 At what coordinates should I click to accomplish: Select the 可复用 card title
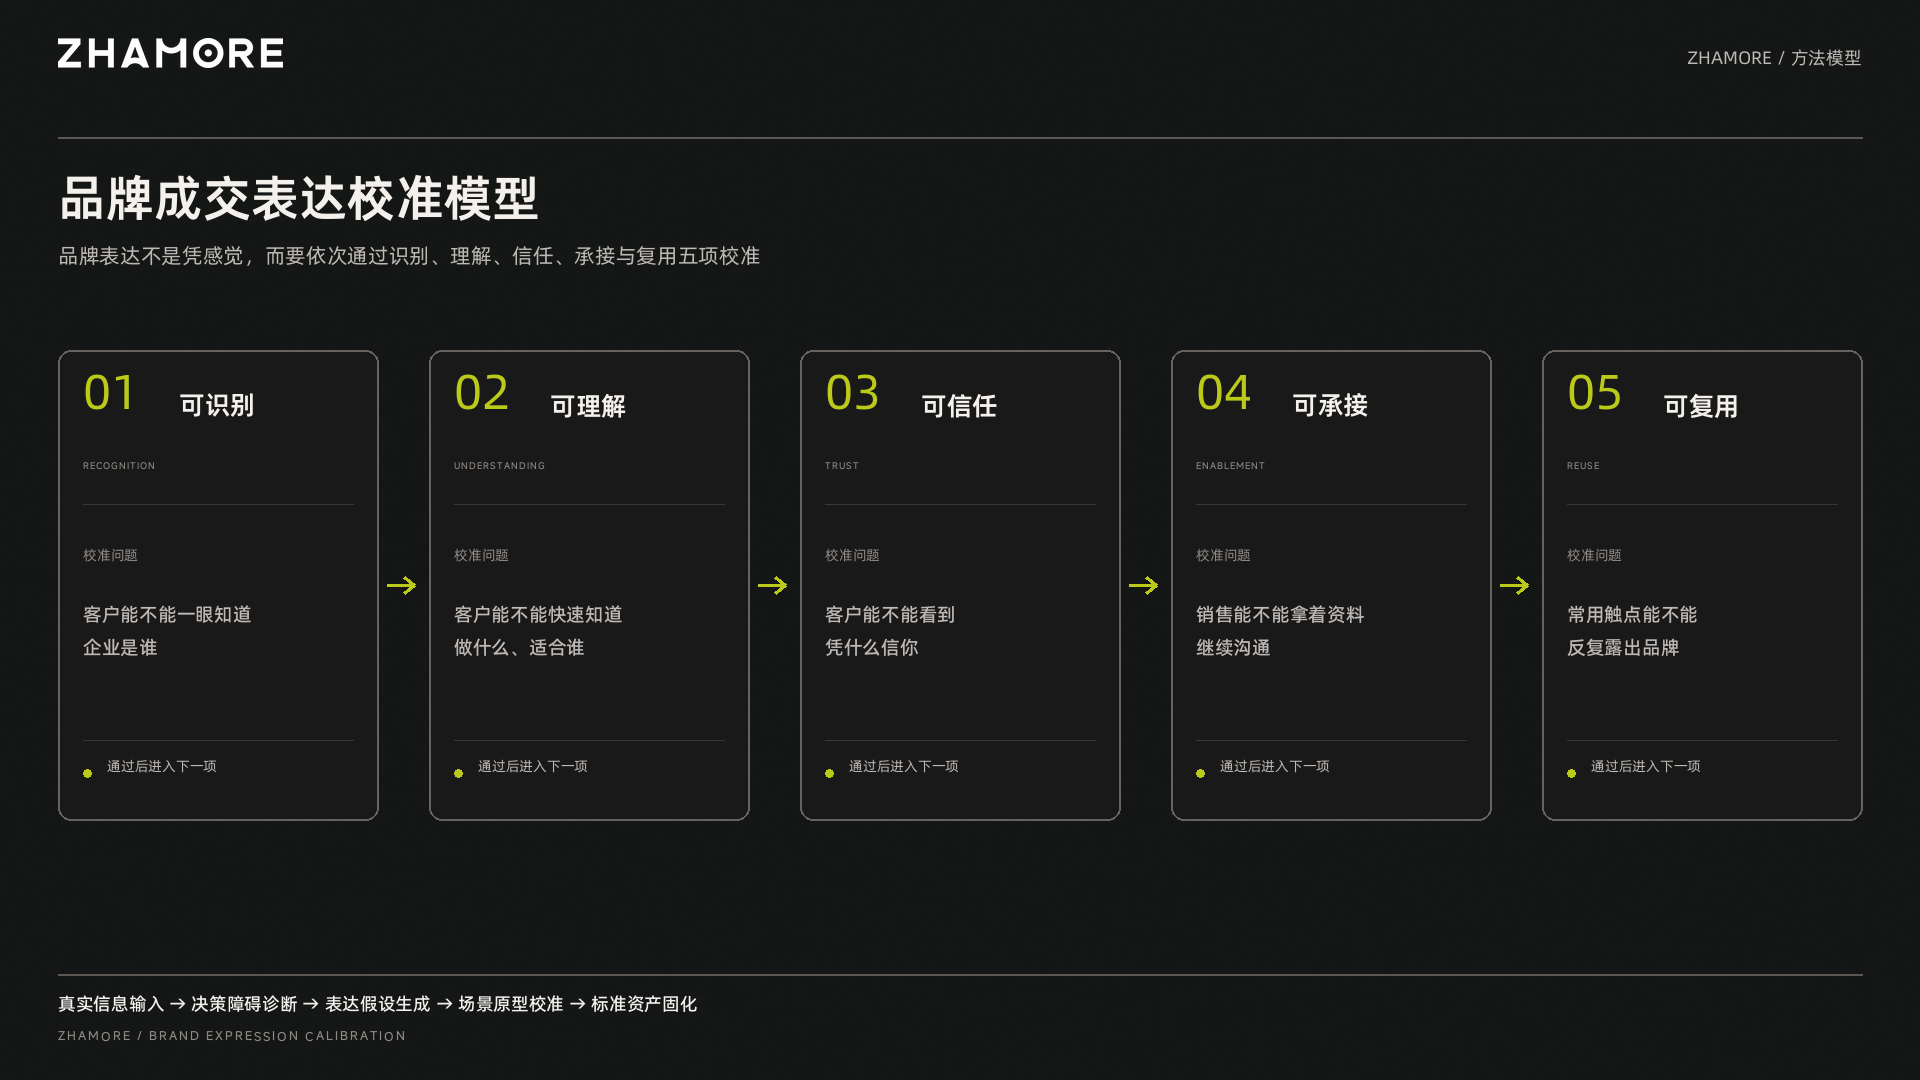pyautogui.click(x=1701, y=405)
